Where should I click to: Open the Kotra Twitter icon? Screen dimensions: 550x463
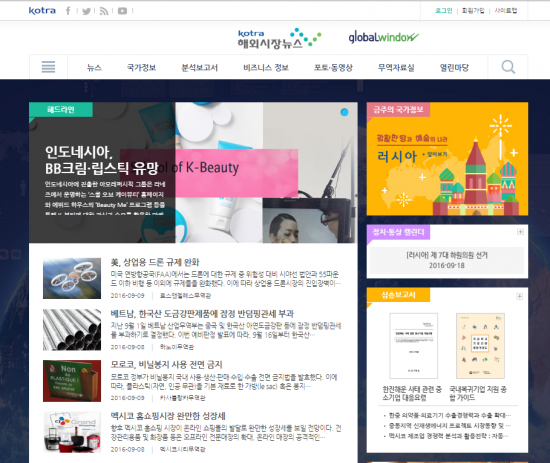[86, 11]
